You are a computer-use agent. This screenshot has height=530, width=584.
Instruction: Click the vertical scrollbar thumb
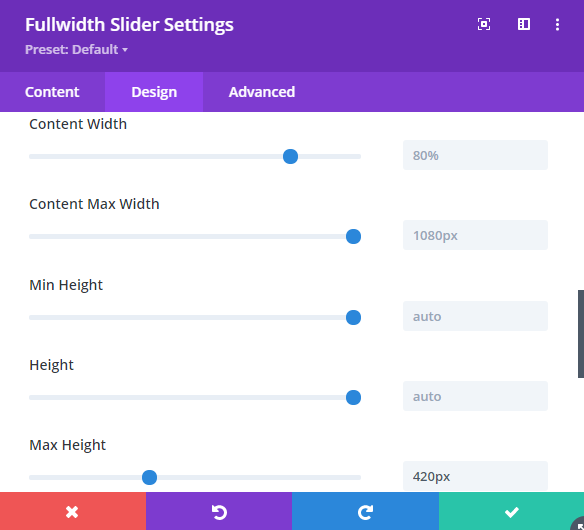coord(581,334)
